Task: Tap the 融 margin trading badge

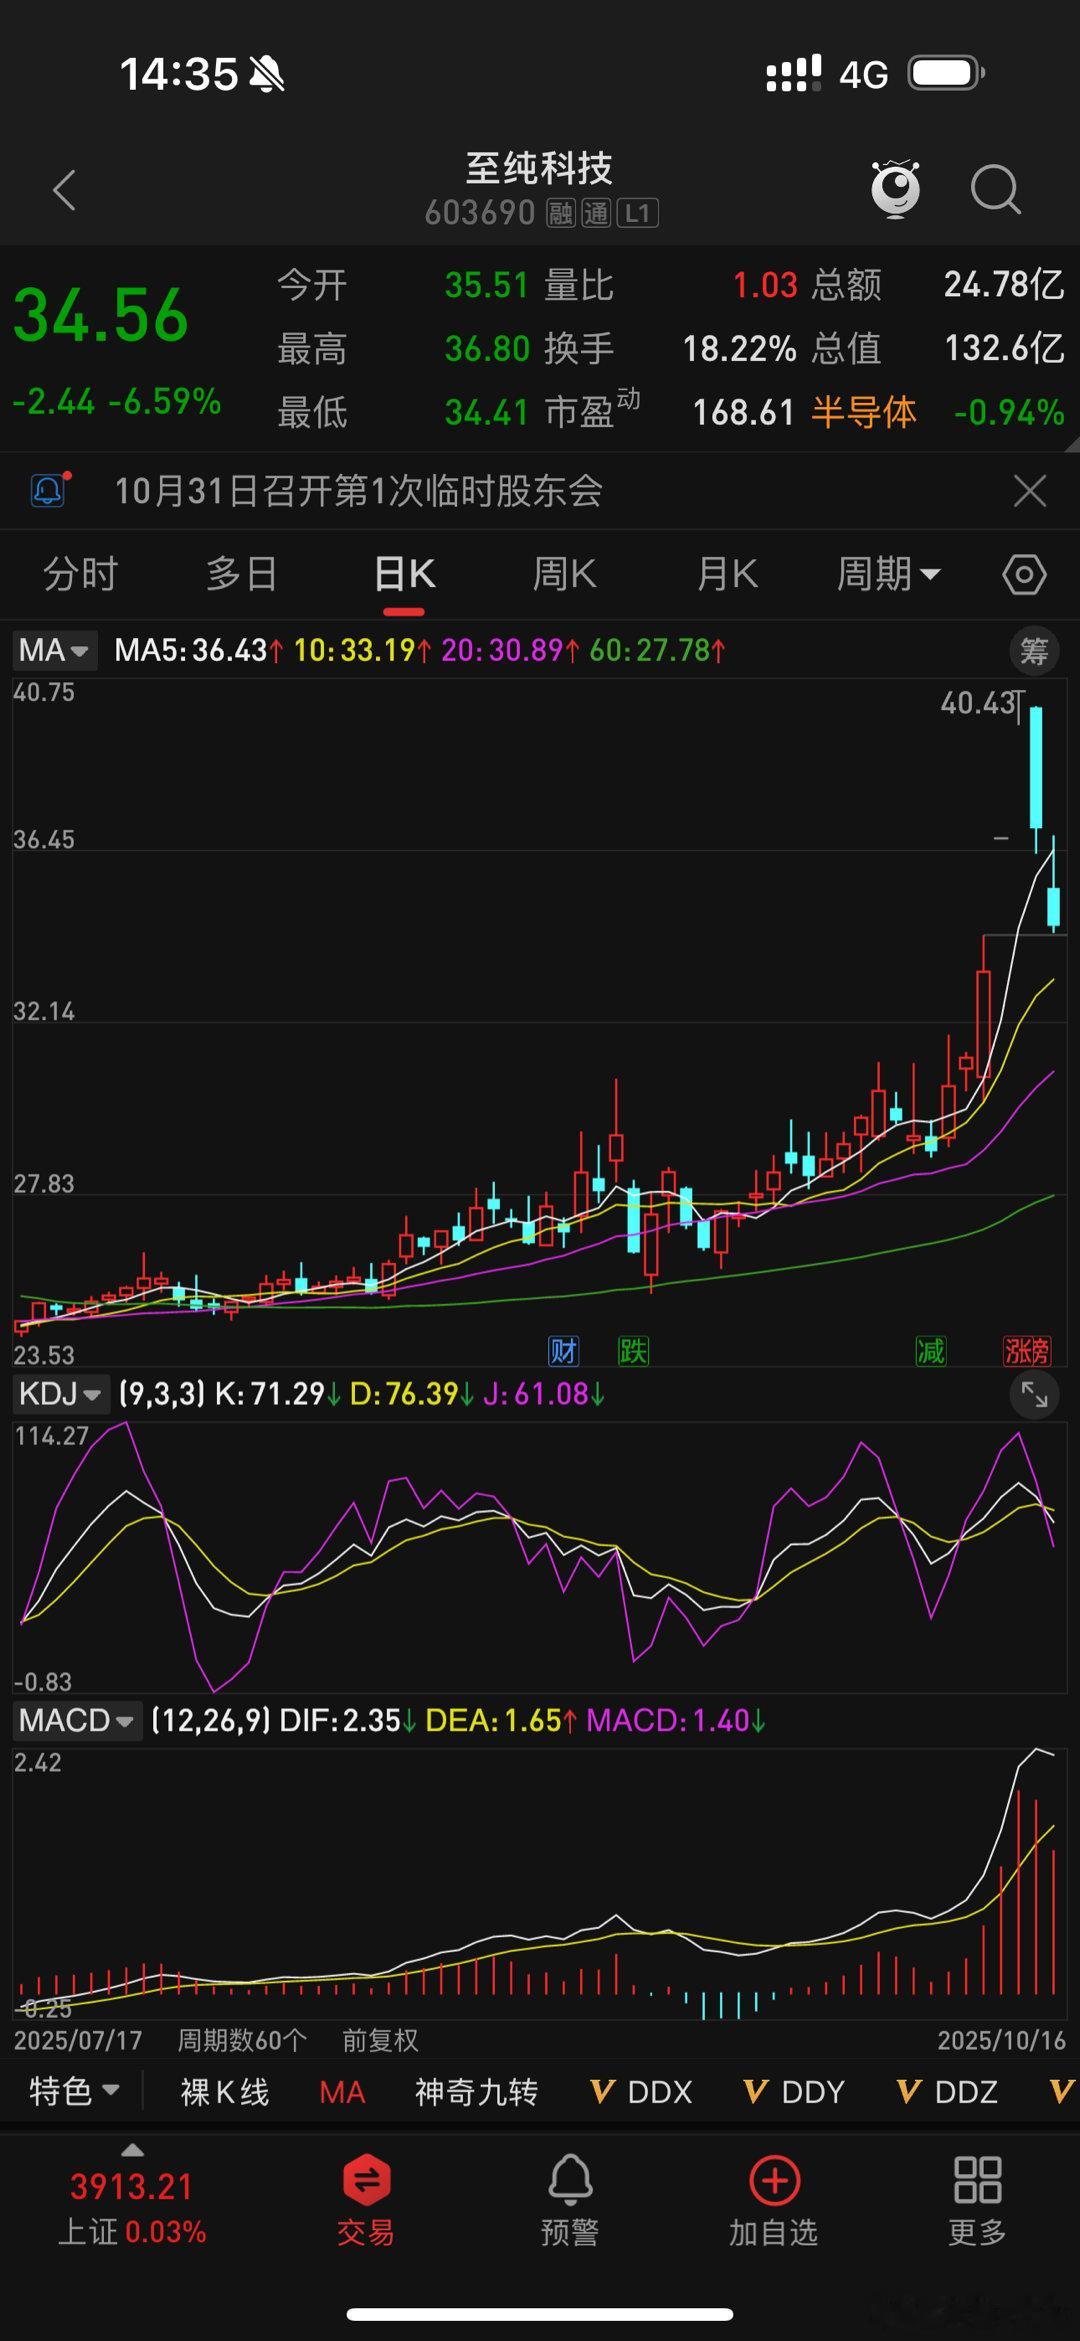Action: click(560, 213)
